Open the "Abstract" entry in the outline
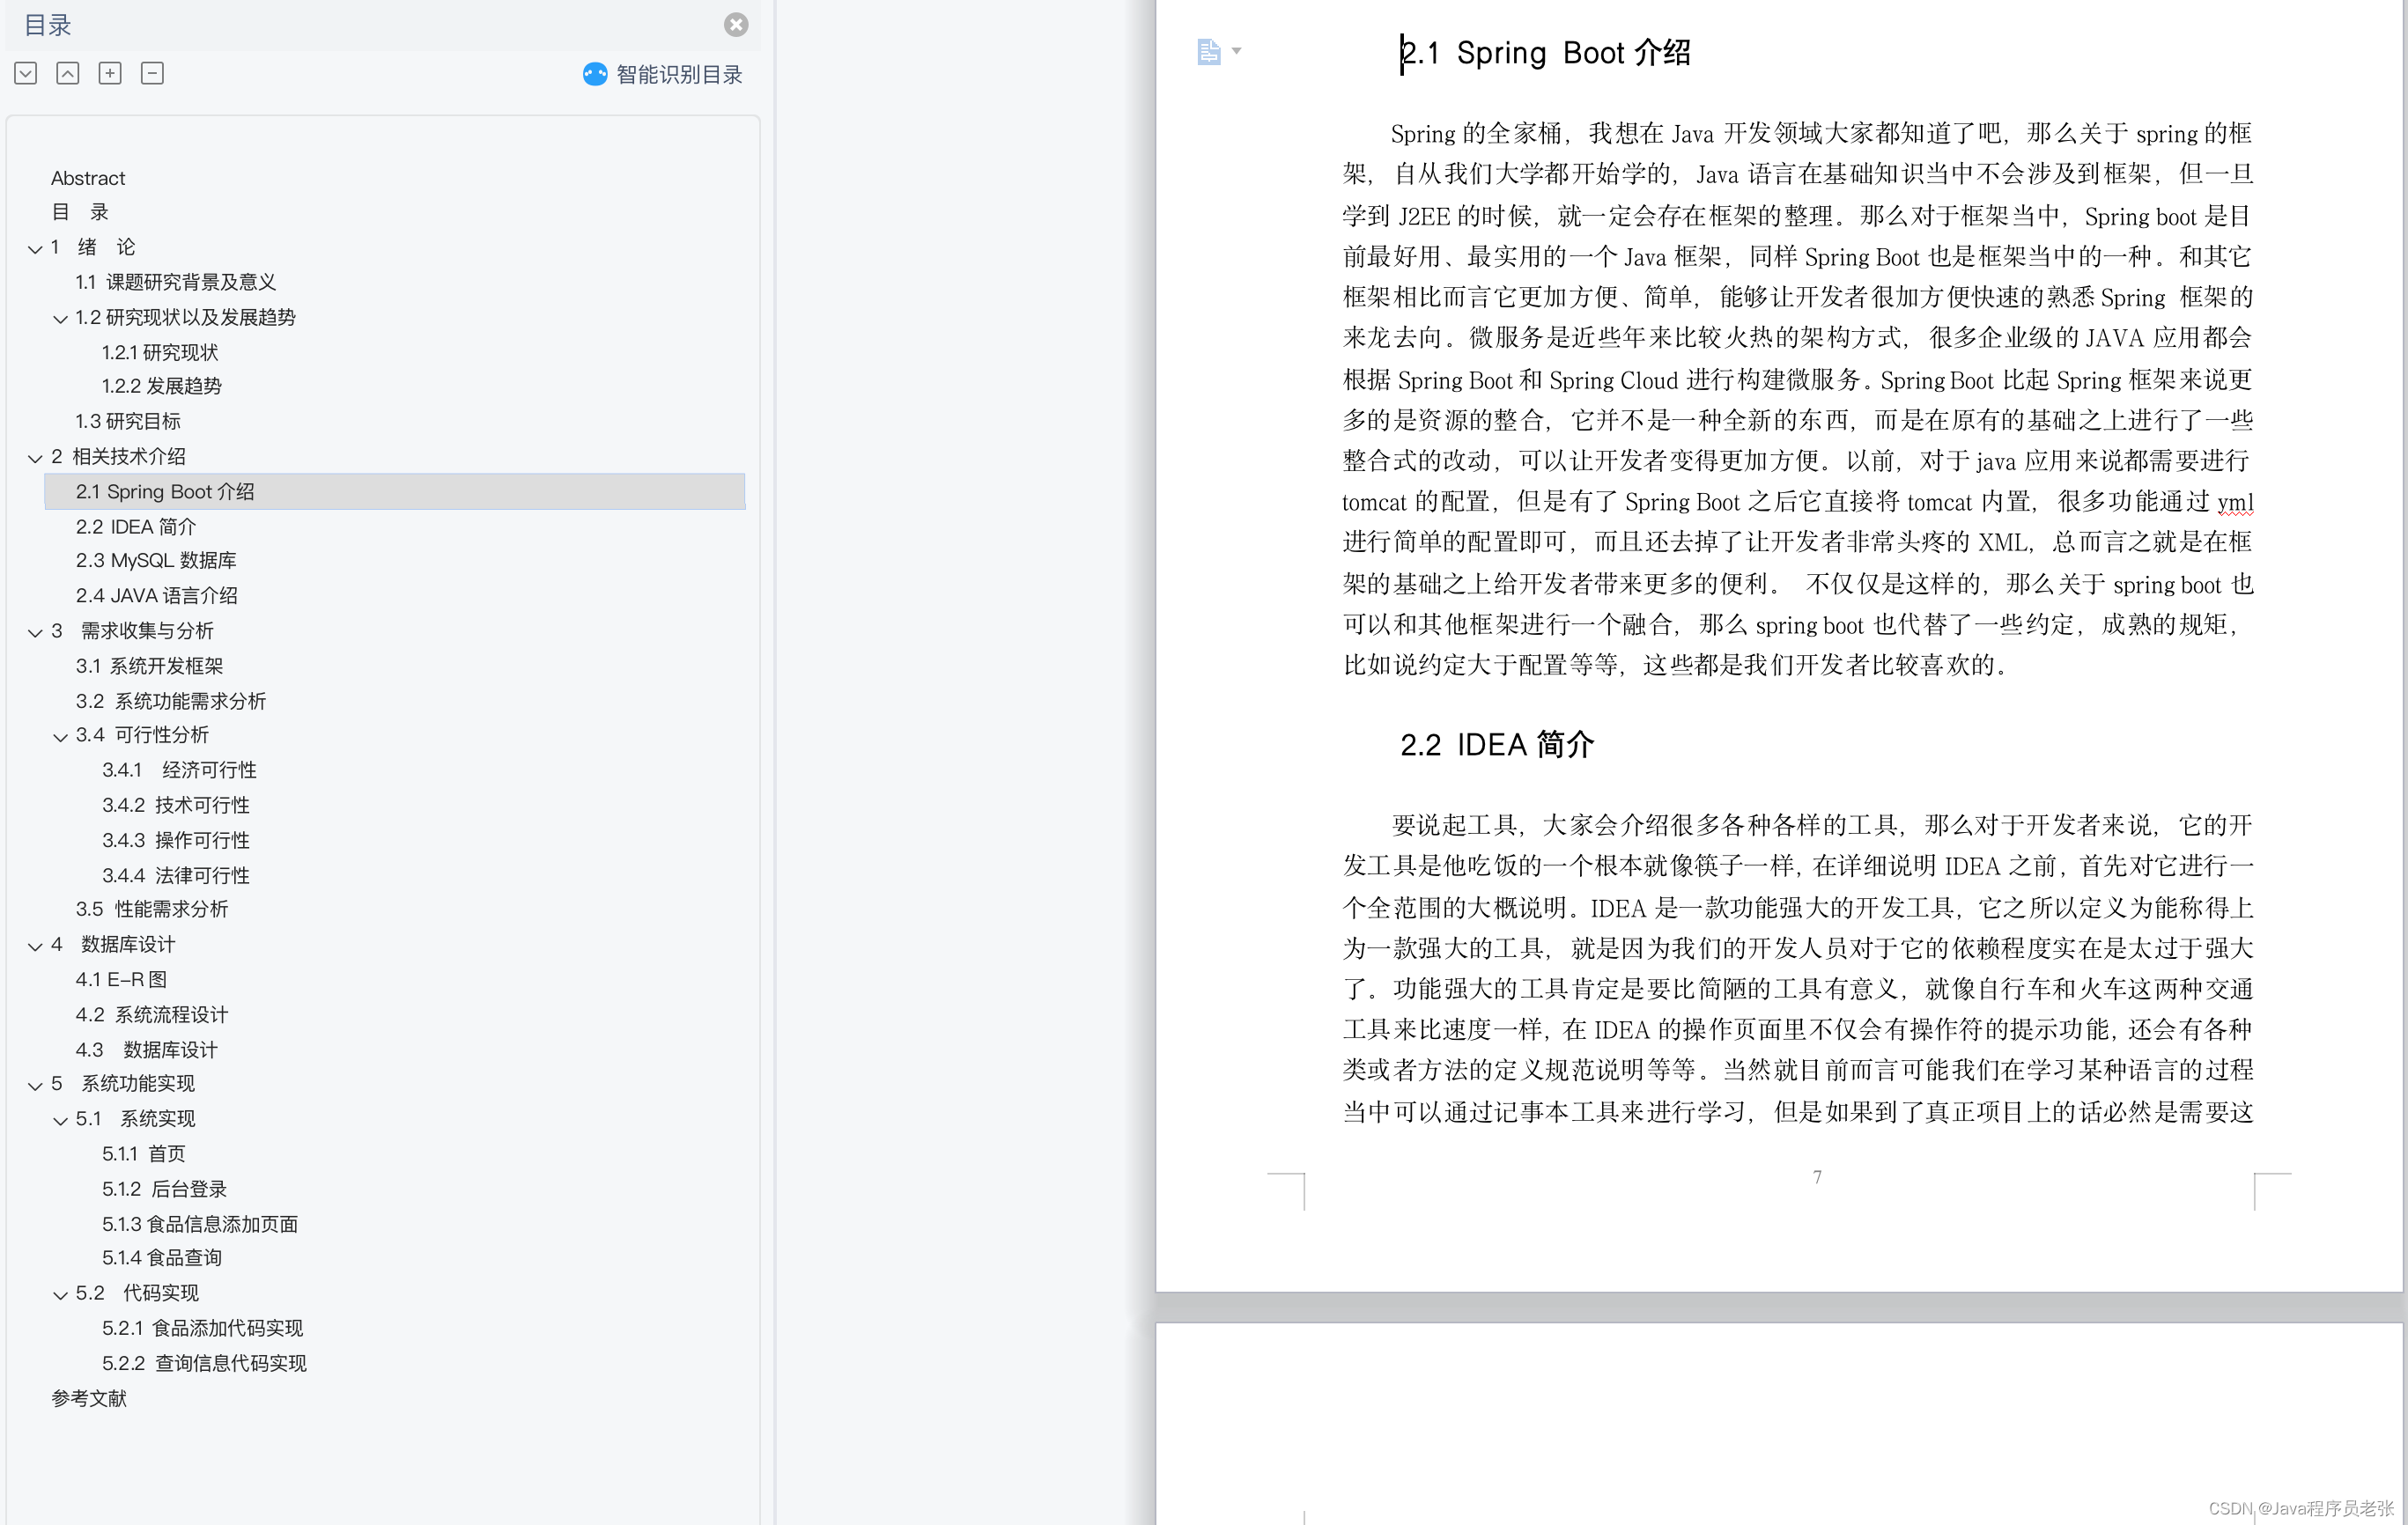The width and height of the screenshot is (2408, 1525). click(88, 177)
